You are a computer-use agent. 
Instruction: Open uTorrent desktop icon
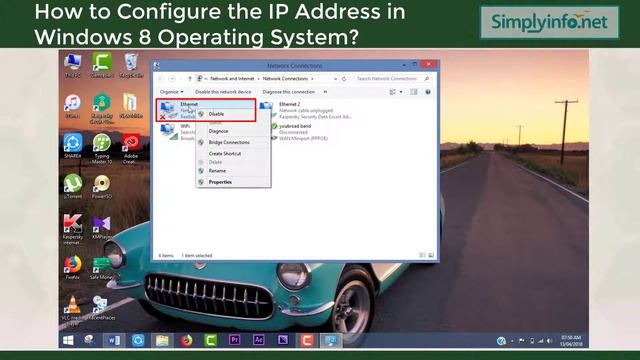(x=73, y=187)
